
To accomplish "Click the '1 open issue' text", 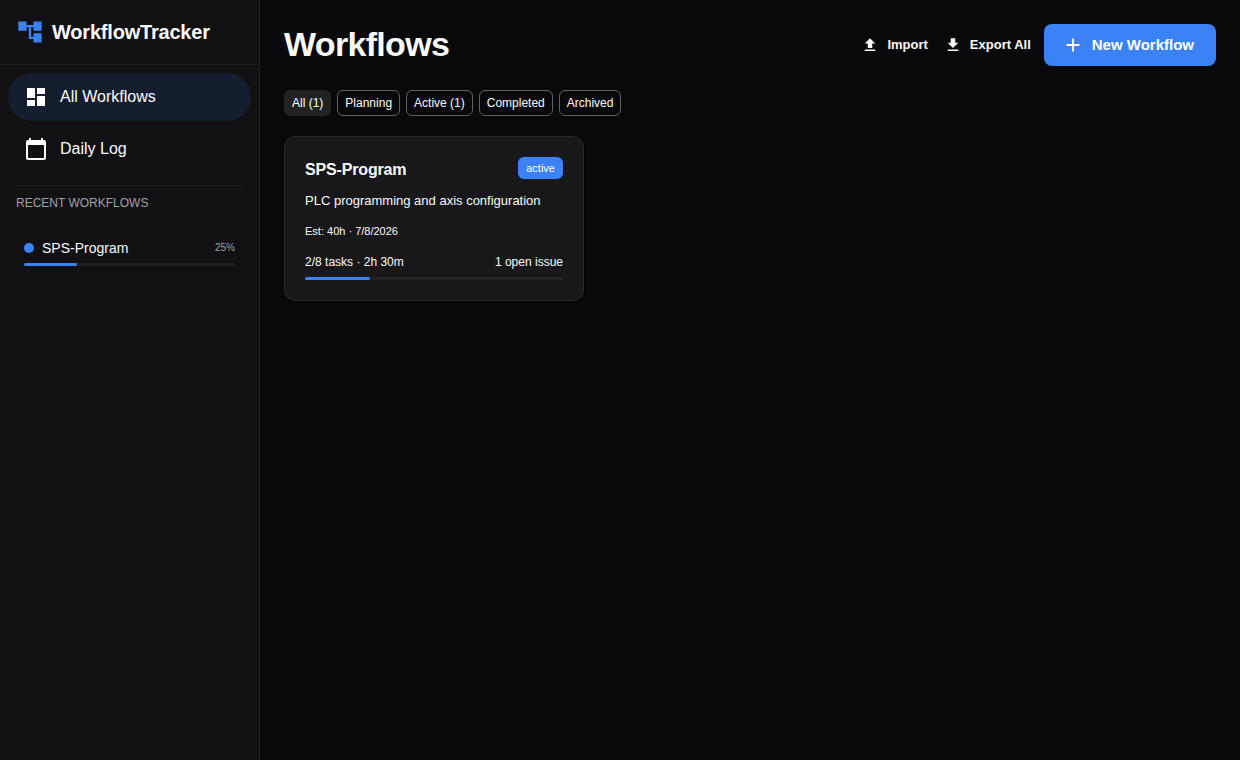I will click(x=529, y=262).
